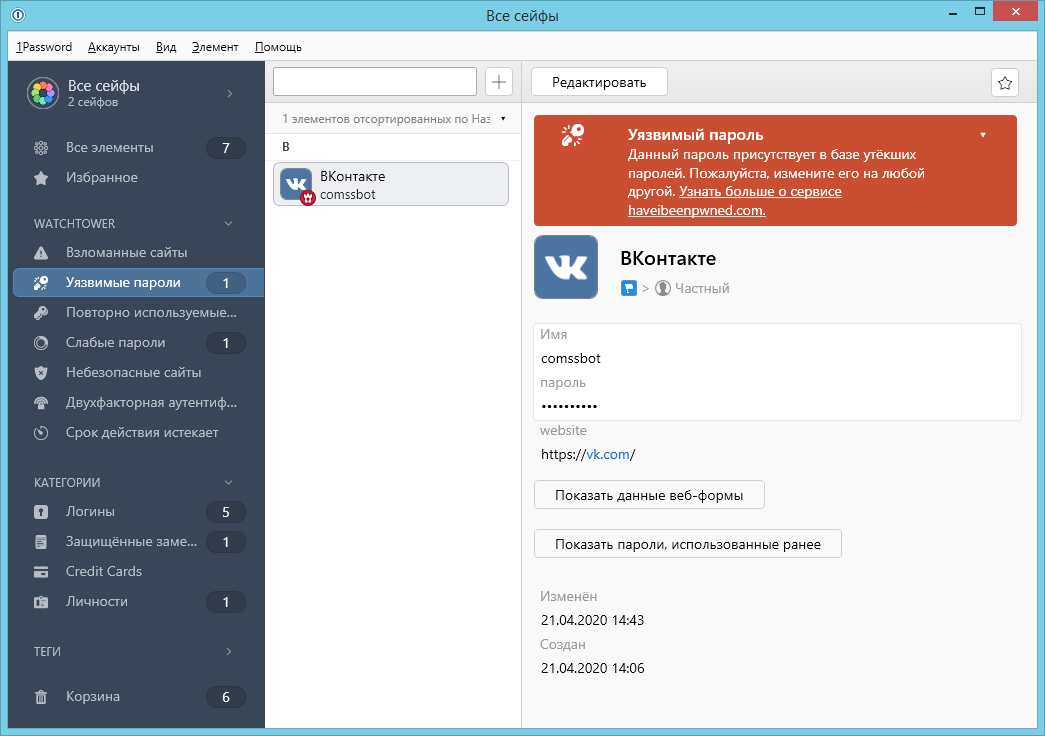Click the ID badge icon for Личности
Viewport: 1045px width, 736px height.
(x=41, y=602)
